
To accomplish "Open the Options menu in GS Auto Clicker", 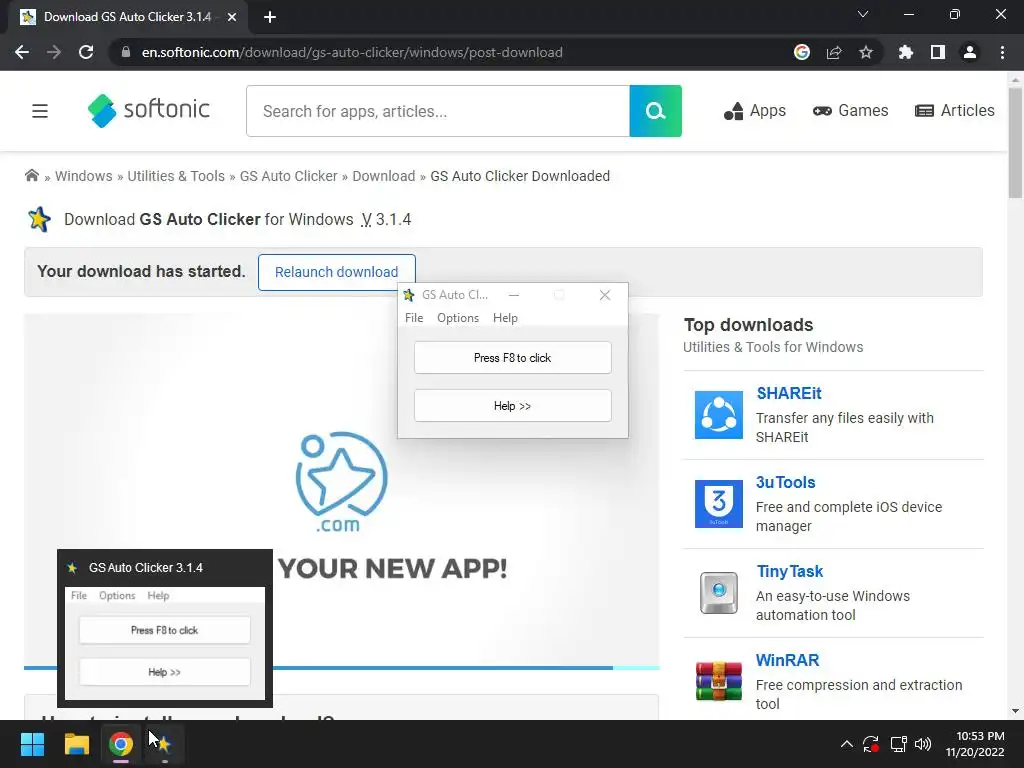I will tap(458, 318).
